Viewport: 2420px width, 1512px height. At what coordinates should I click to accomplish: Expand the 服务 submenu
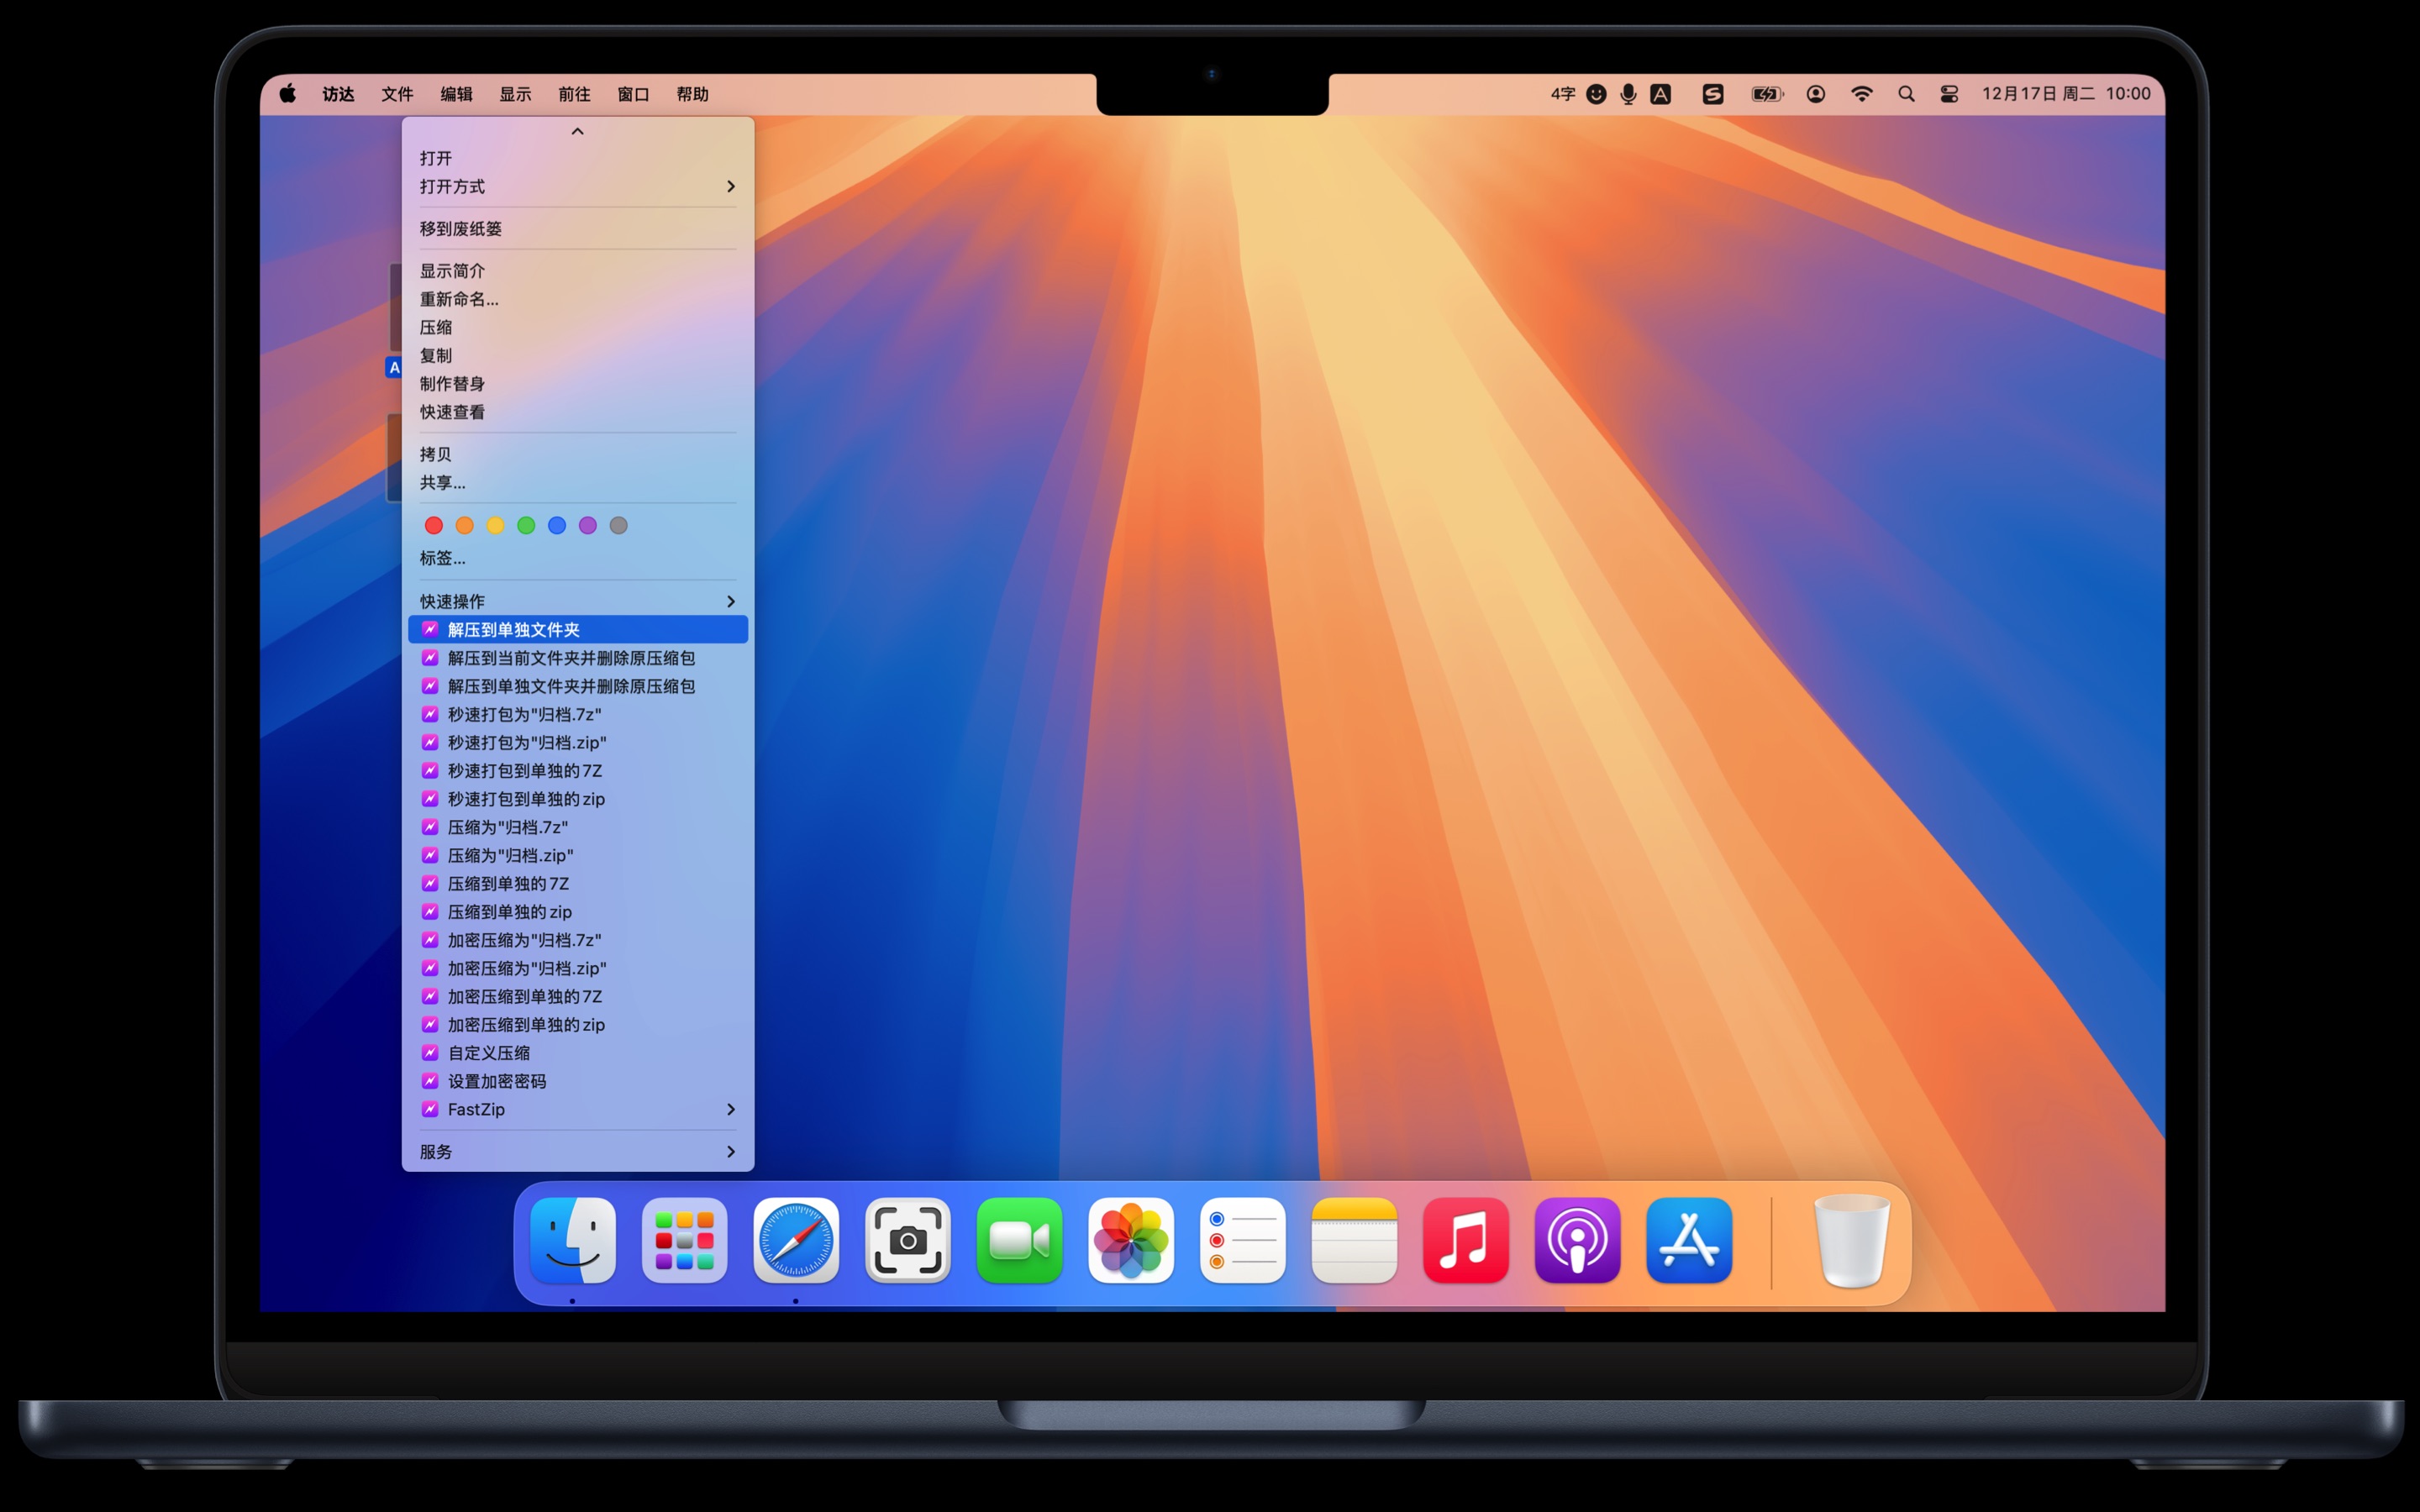click(x=578, y=1152)
